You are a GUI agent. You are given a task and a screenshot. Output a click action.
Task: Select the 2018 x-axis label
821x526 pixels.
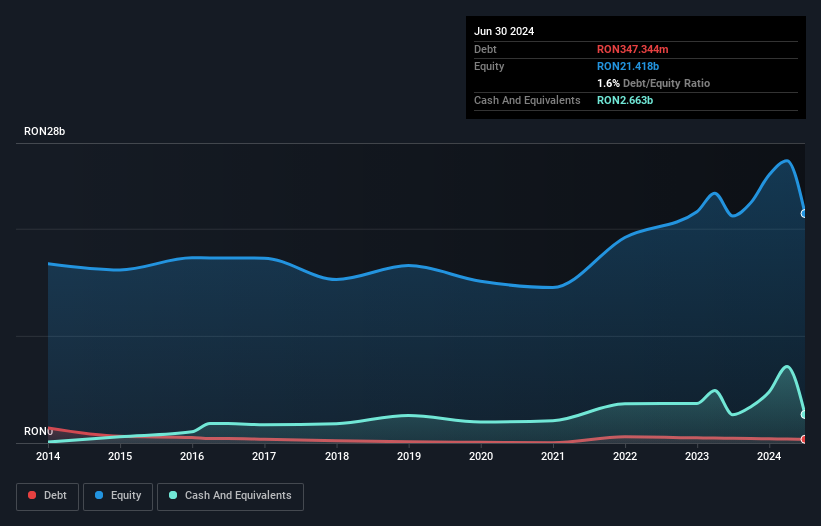(337, 456)
